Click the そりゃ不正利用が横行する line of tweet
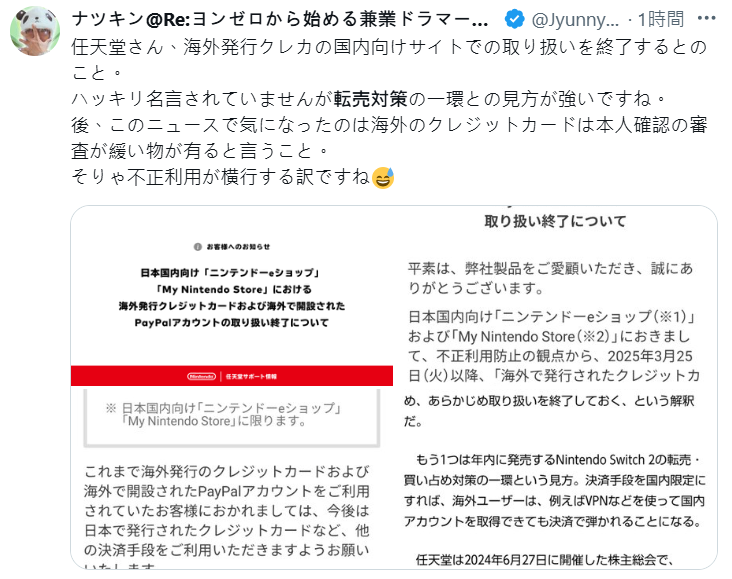 221,177
